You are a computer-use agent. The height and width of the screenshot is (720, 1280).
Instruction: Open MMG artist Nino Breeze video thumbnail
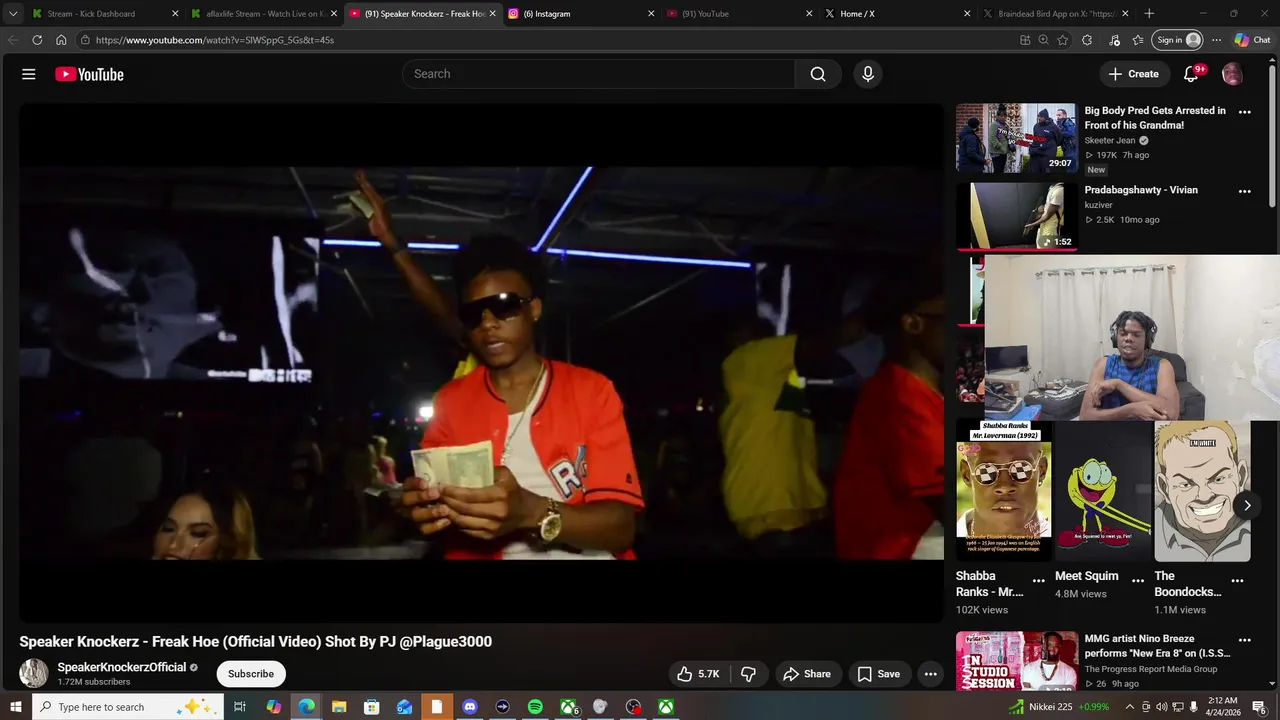1016,661
